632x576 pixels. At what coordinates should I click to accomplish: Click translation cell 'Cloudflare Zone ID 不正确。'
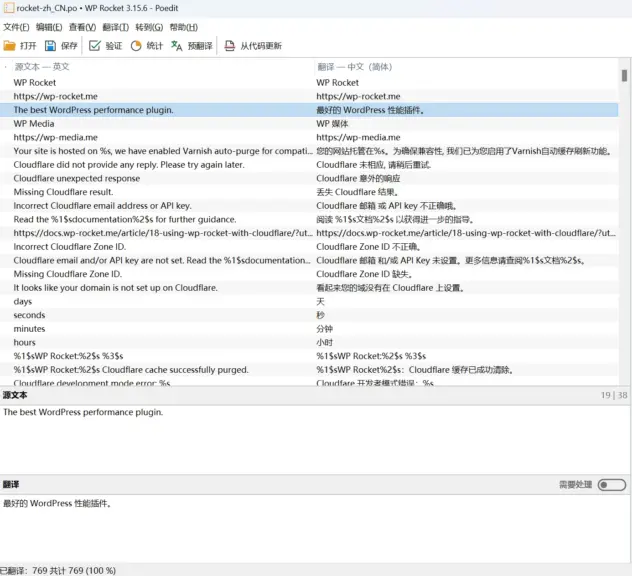click(368, 247)
